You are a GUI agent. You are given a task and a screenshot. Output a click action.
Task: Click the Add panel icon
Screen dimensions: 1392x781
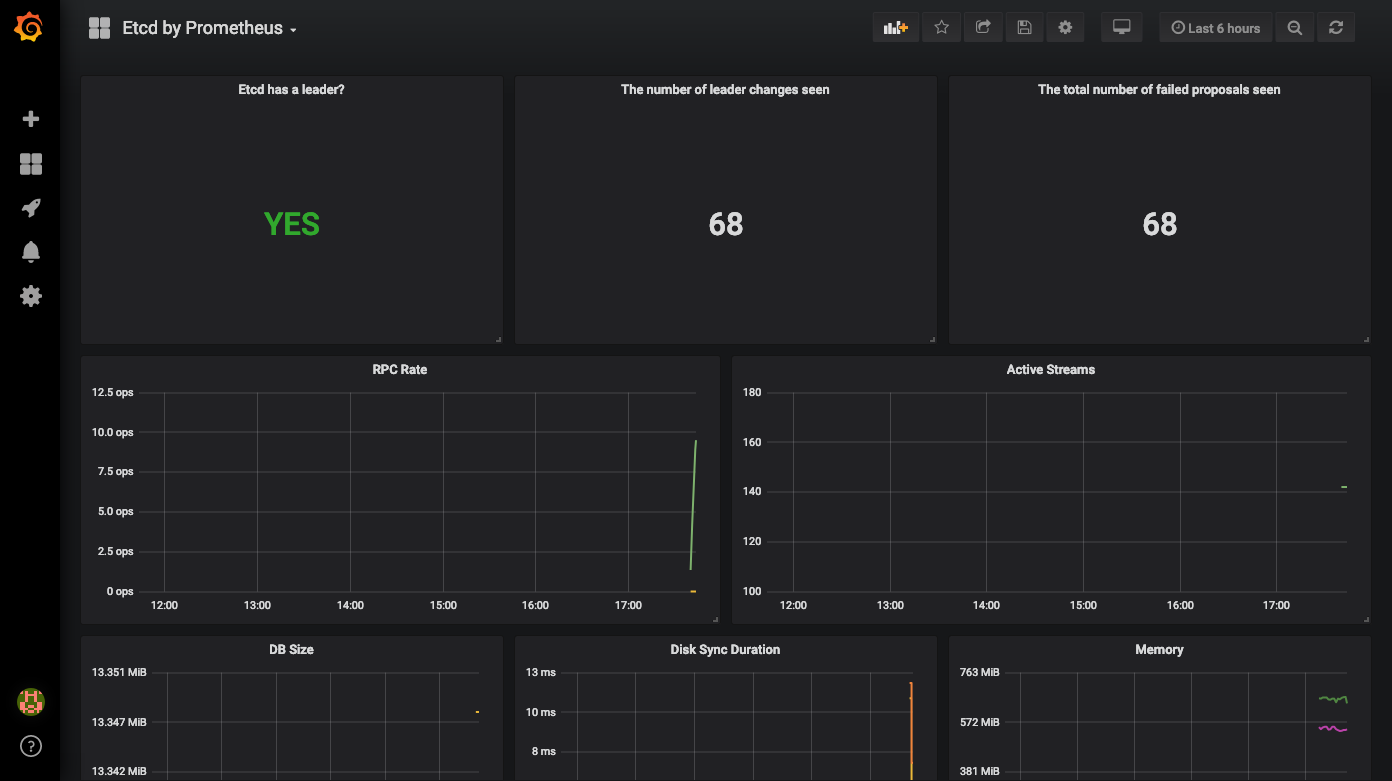point(895,28)
